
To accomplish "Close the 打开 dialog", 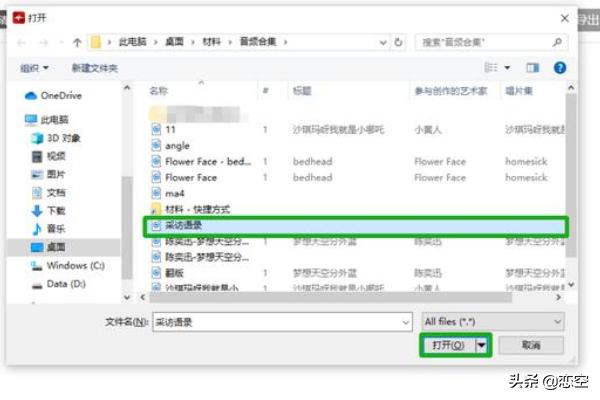I will pyautogui.click(x=564, y=18).
